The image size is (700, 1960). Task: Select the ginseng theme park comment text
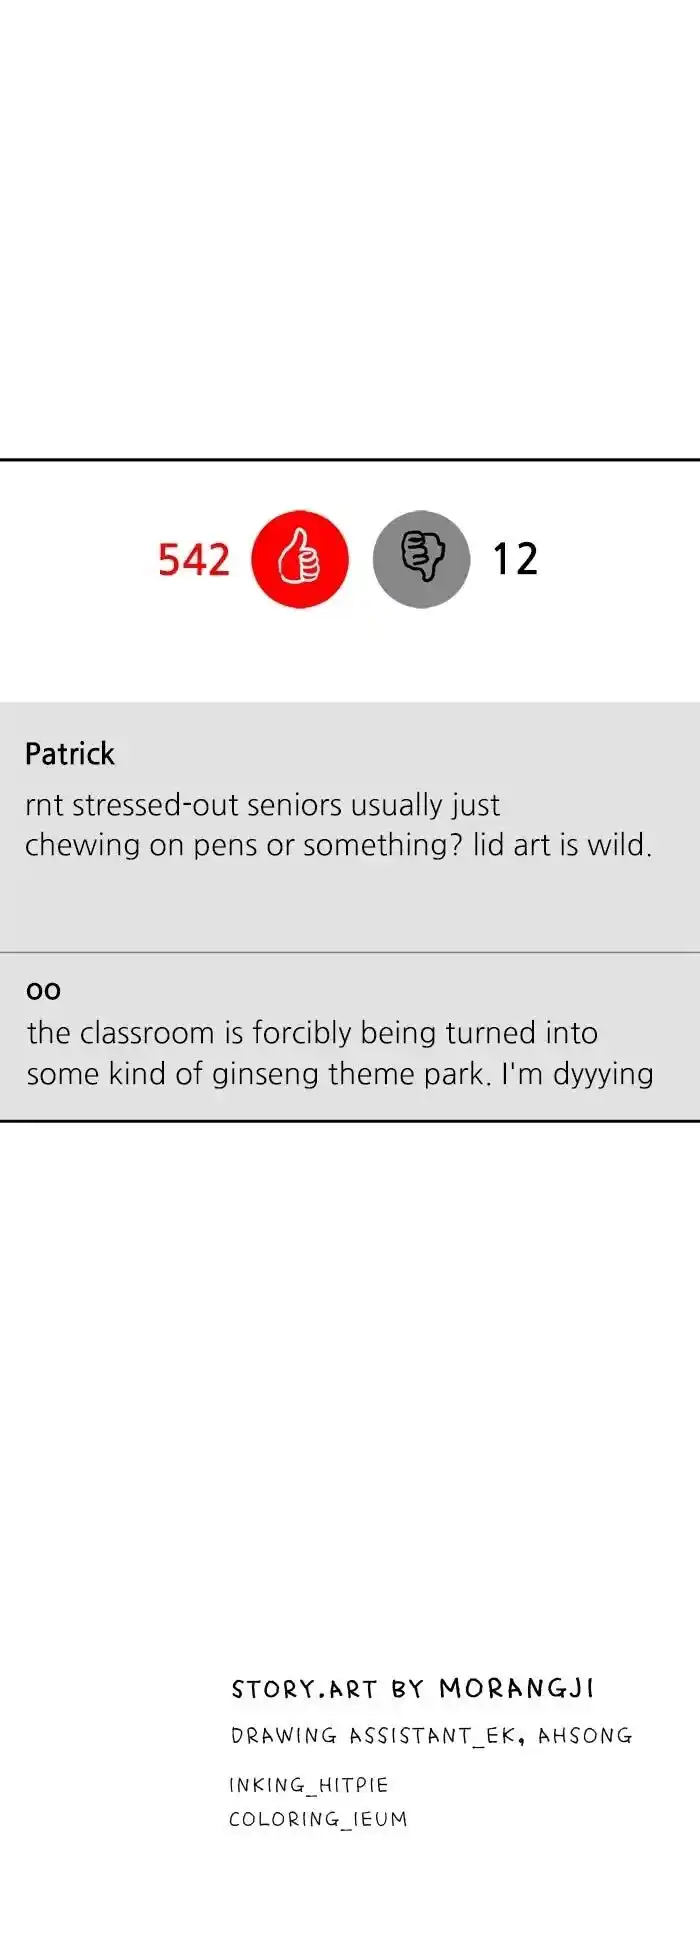(x=340, y=1053)
